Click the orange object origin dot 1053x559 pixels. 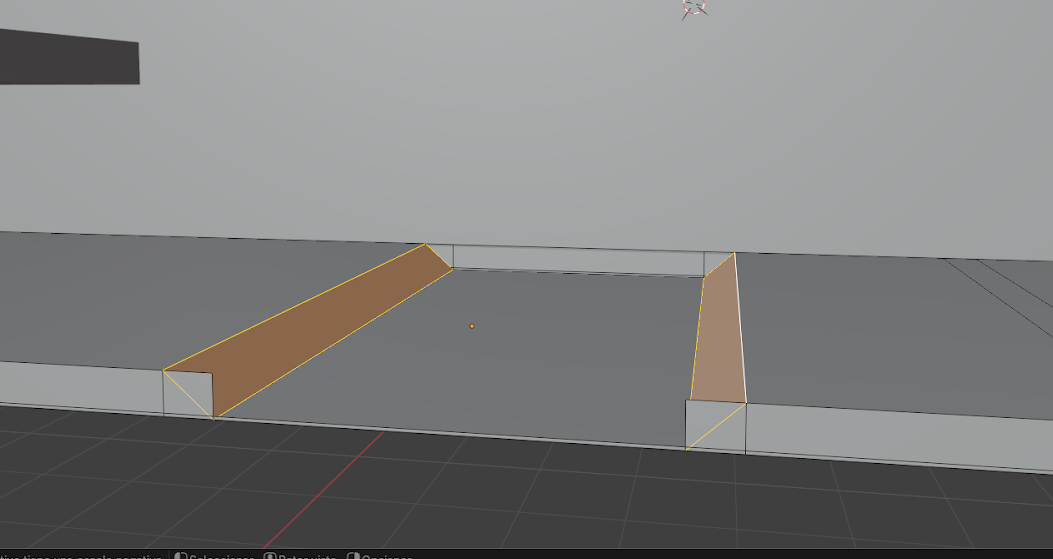(472, 326)
